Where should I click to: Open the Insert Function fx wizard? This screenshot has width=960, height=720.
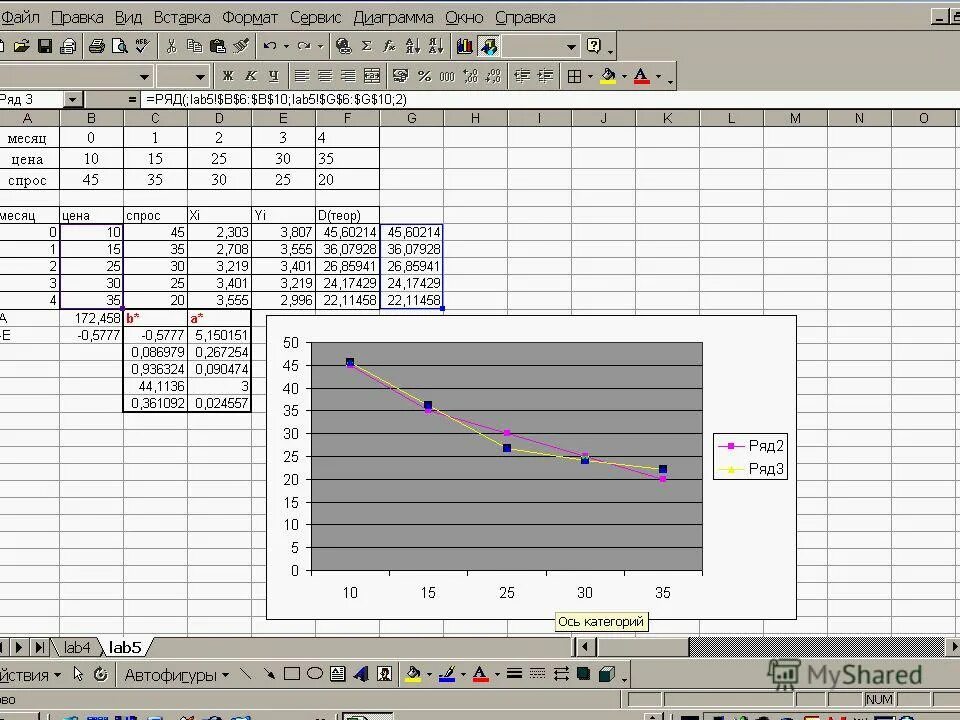389,46
